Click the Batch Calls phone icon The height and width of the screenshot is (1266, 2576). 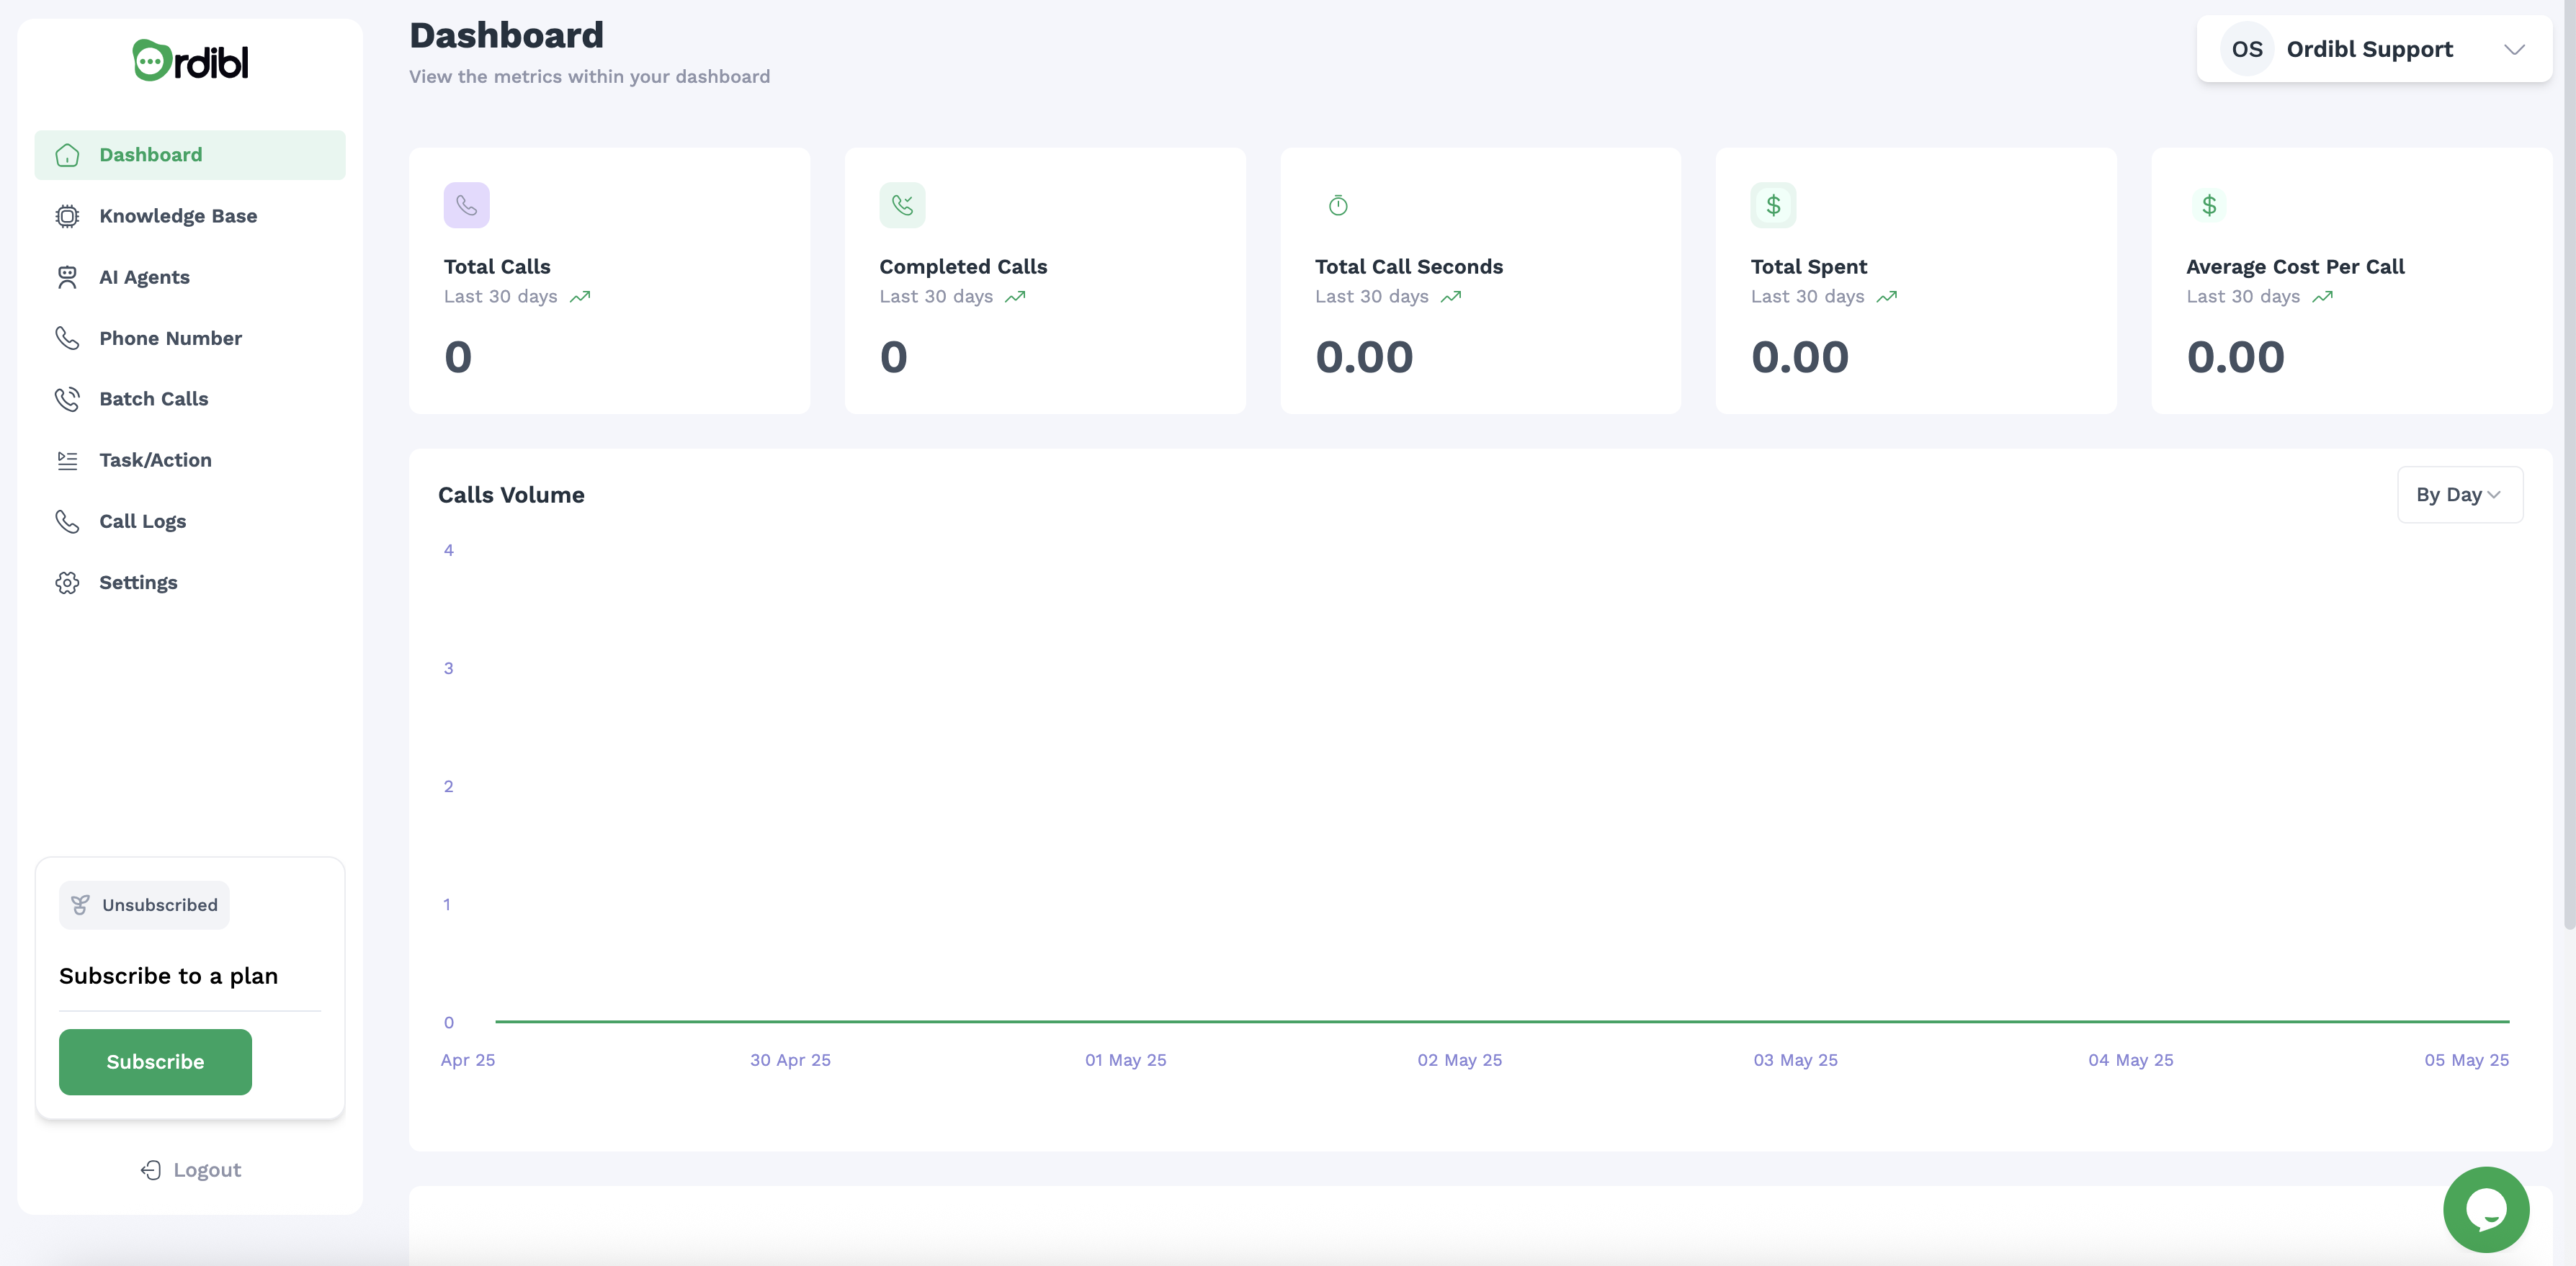67,399
